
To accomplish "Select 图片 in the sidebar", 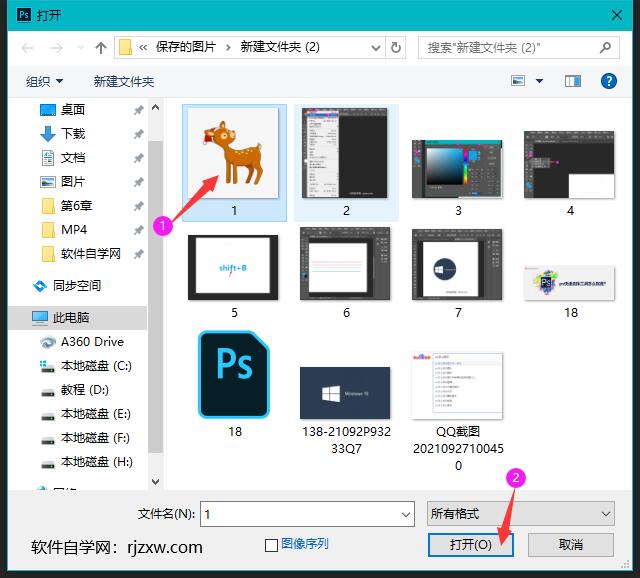I will pos(73,182).
